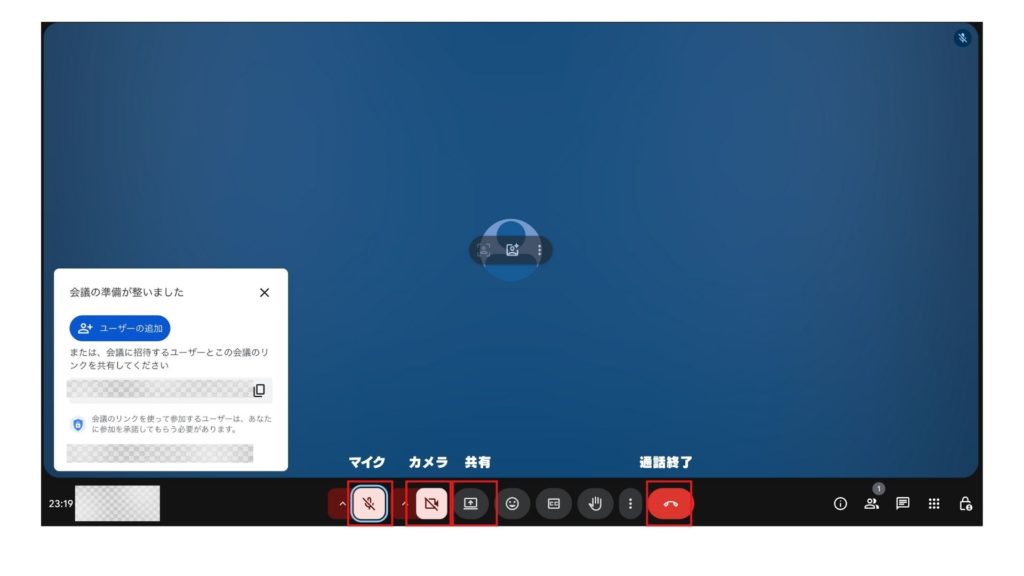Image resolution: width=1024 pixels, height=576 pixels.
Task: Copy the meeting link
Action: click(259, 390)
